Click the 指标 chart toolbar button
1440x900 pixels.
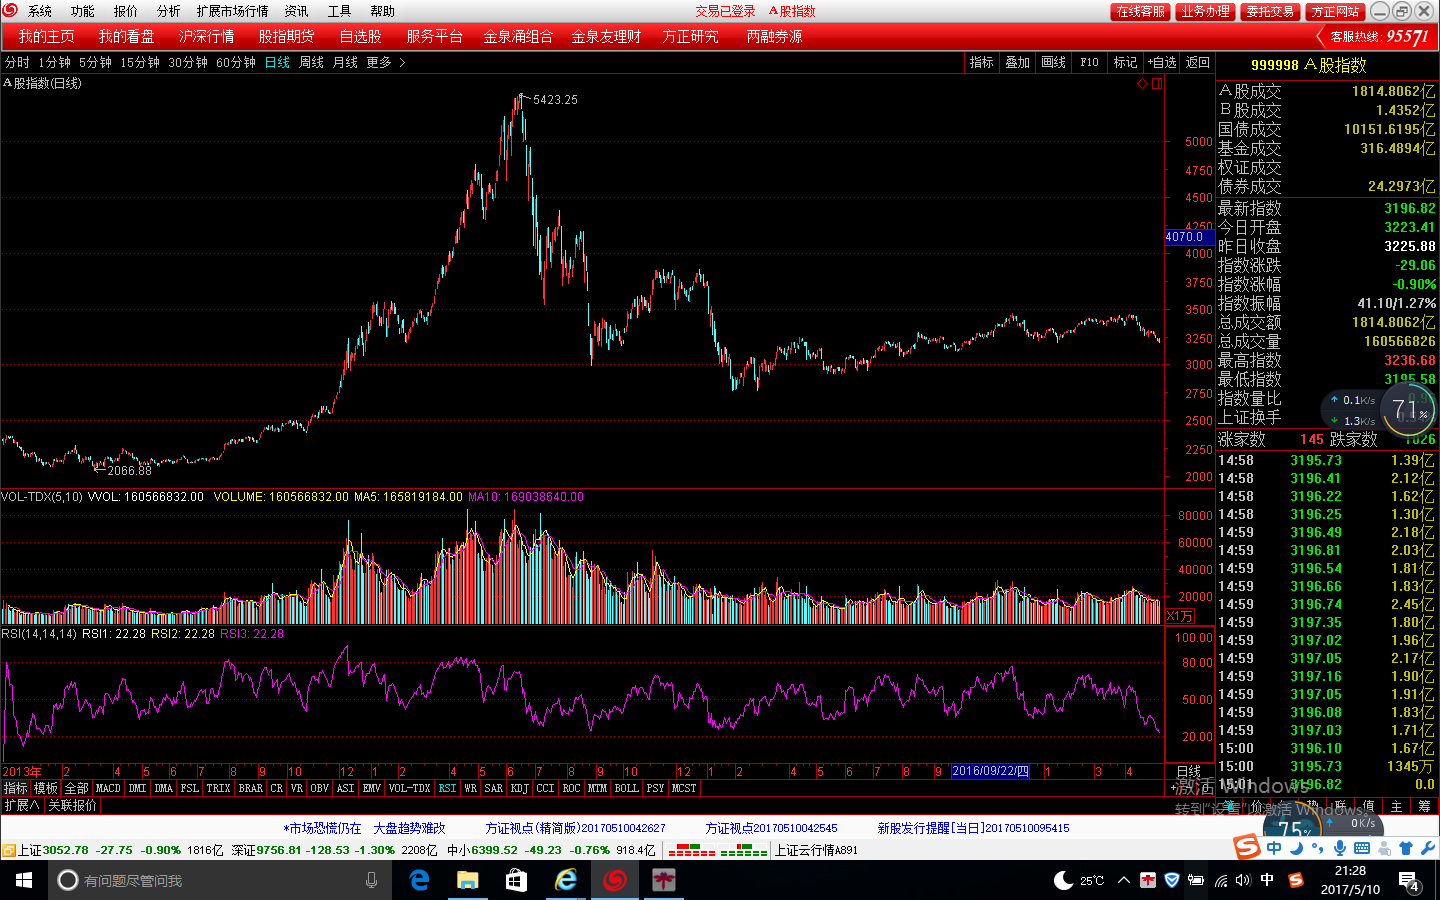982,62
